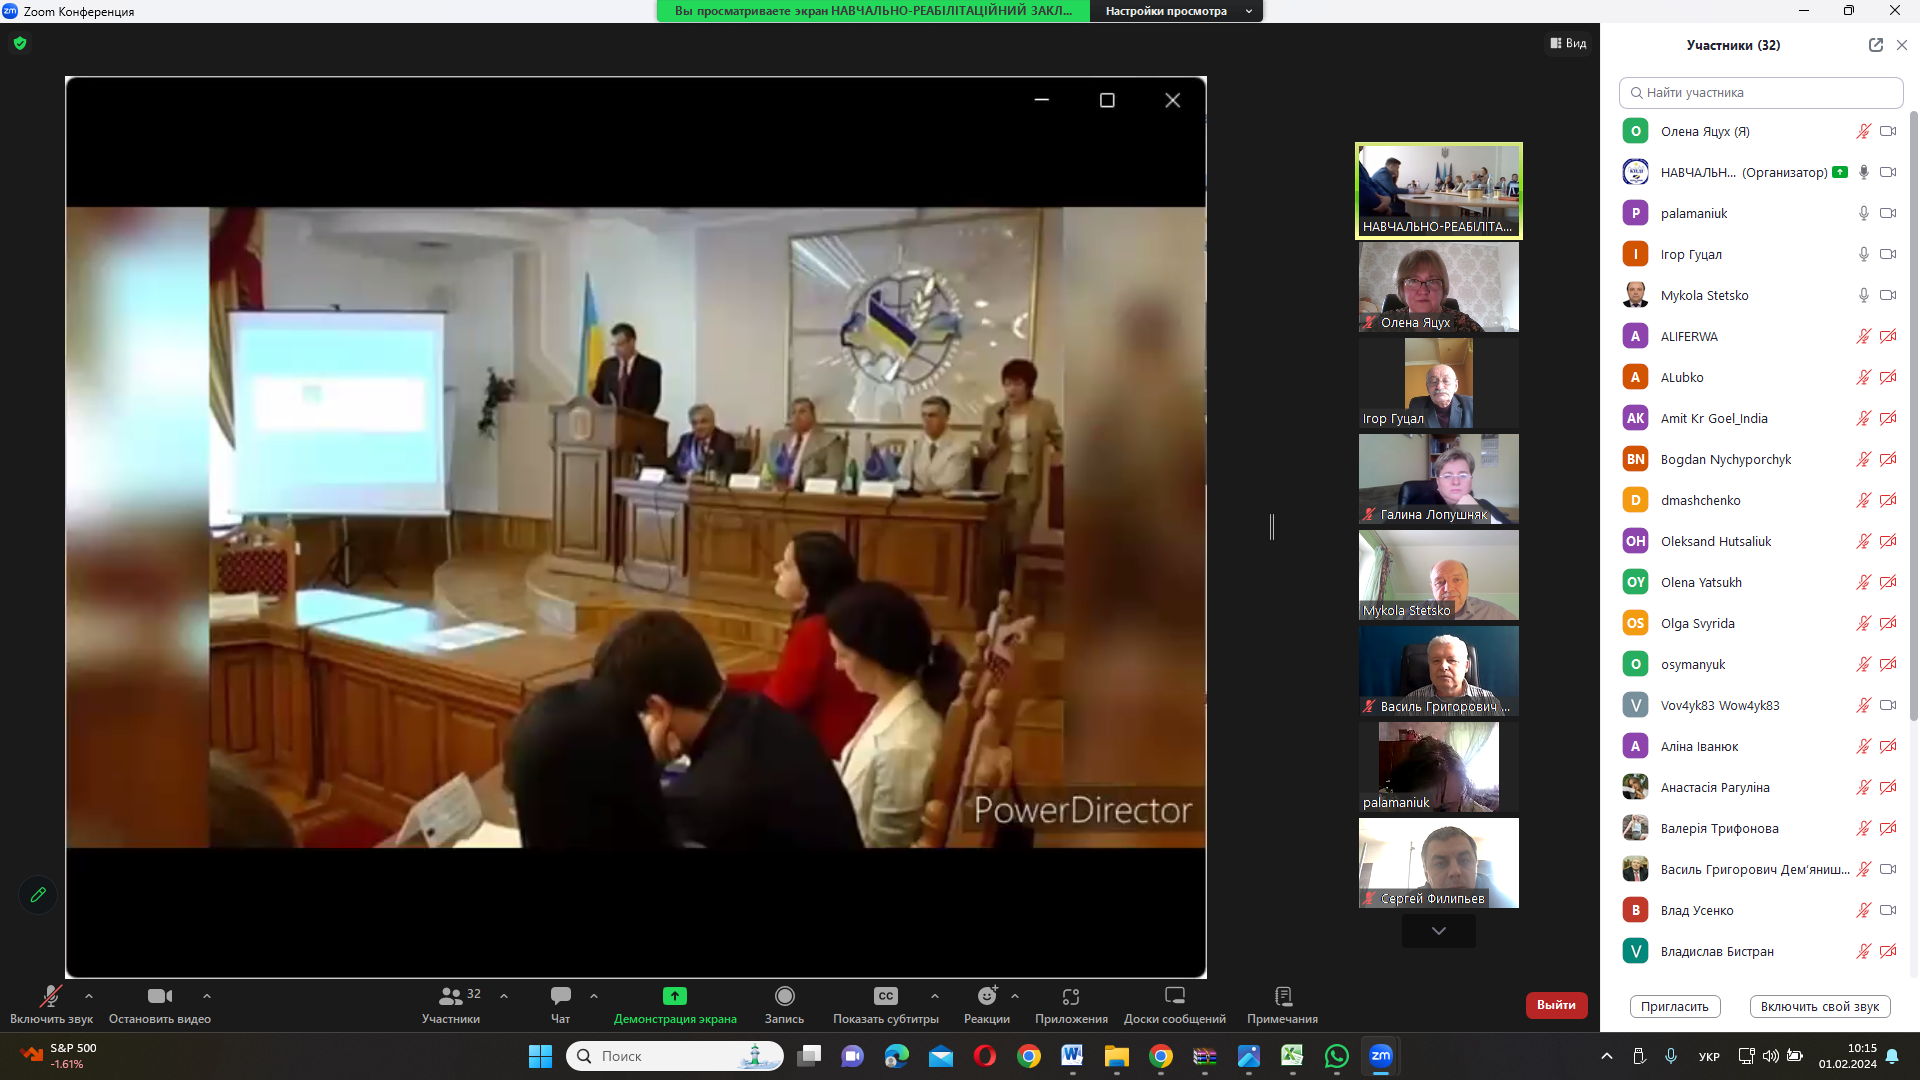The height and width of the screenshot is (1080, 1920).
Task: Toggle camera with Остановить видео button
Action: pos(159,1003)
